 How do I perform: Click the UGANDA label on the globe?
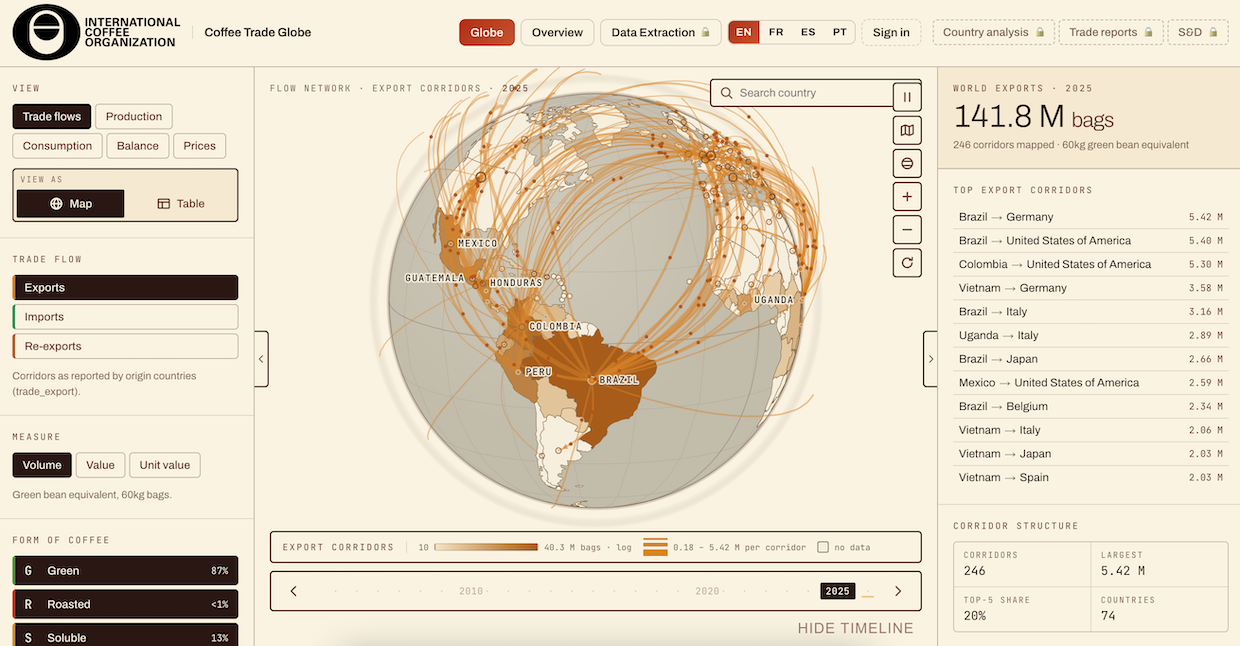pos(774,300)
